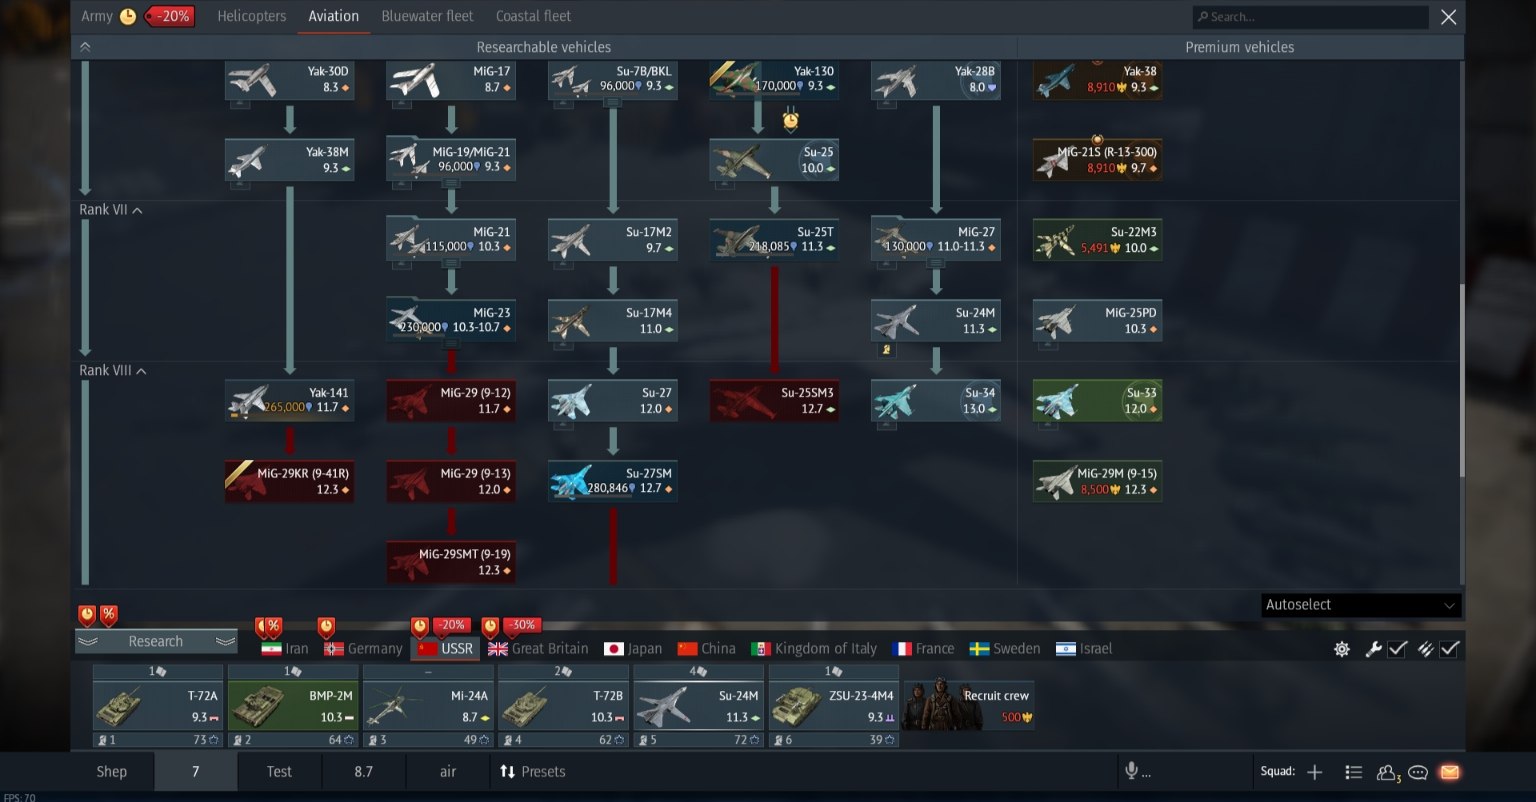Select the Mi-24A crew slot
This screenshot has height=802, width=1536.
pos(428,706)
